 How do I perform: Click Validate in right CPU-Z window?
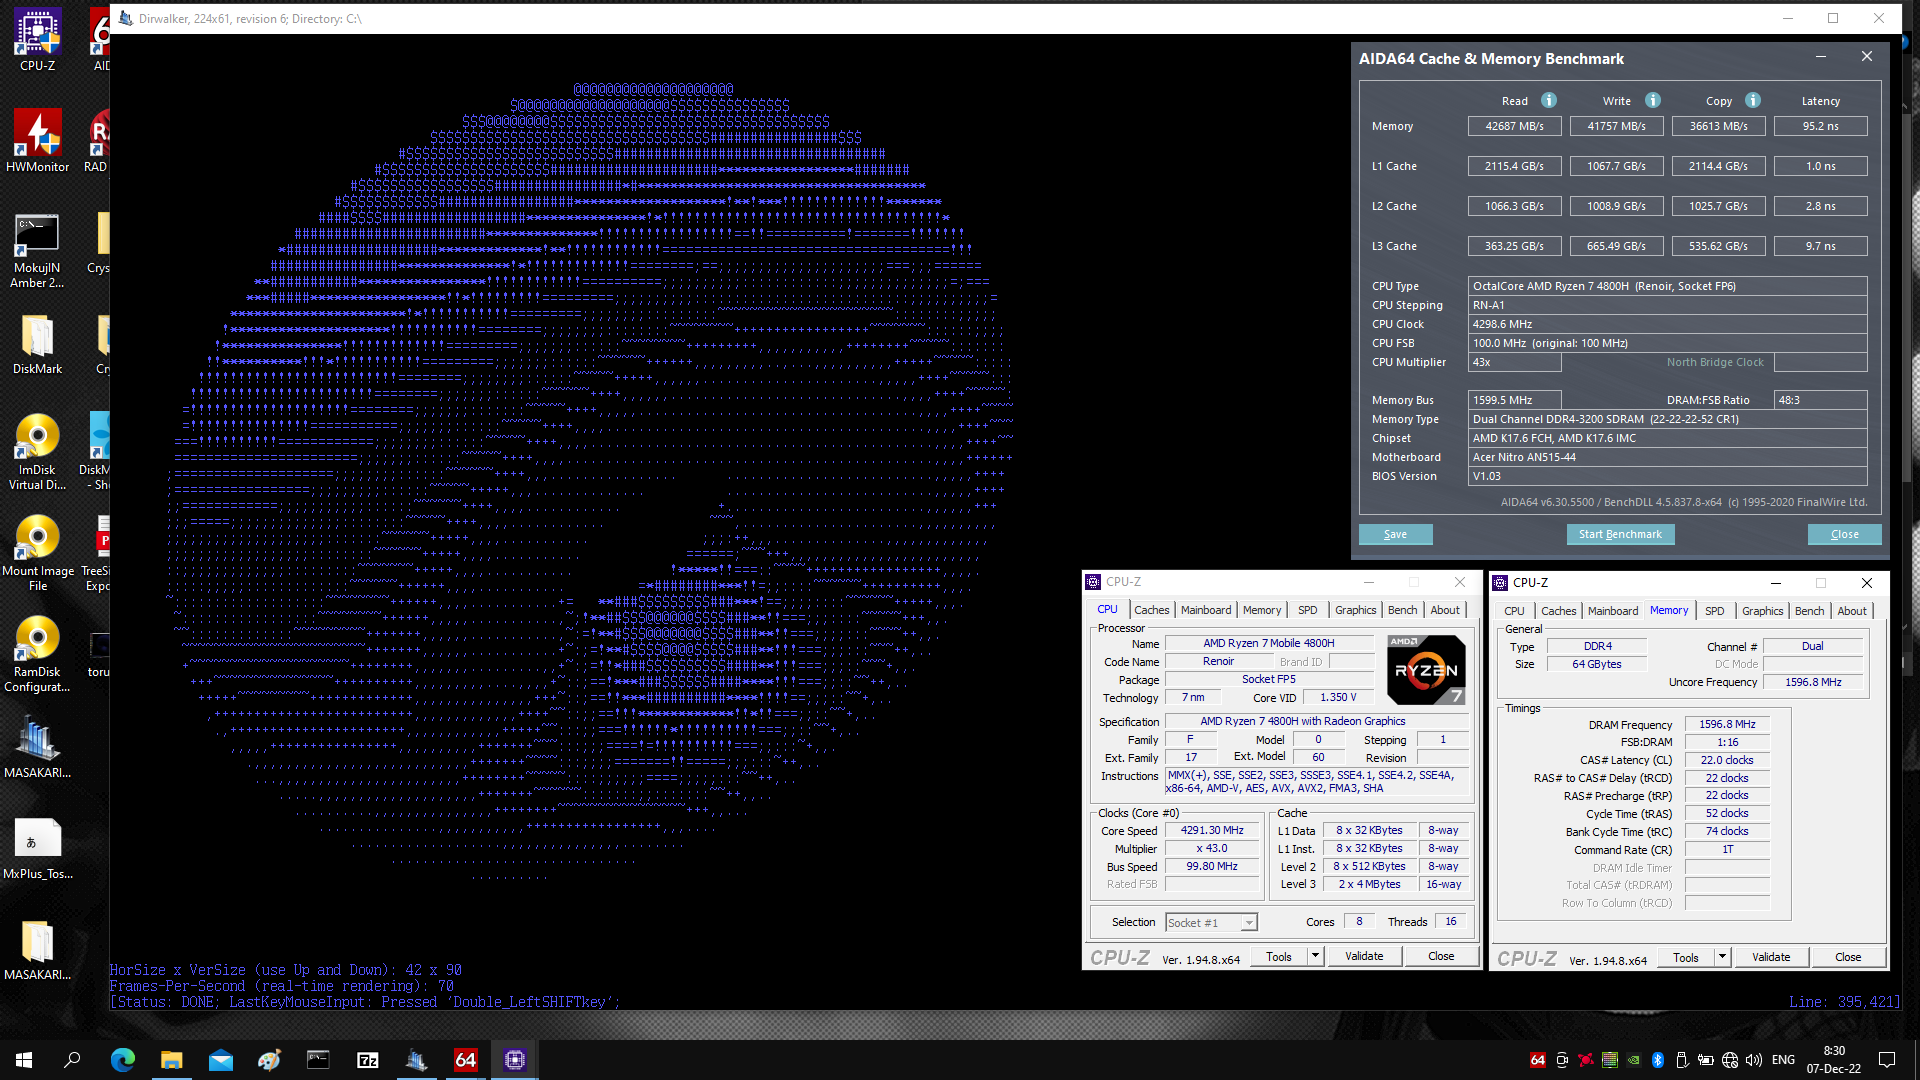point(1771,957)
